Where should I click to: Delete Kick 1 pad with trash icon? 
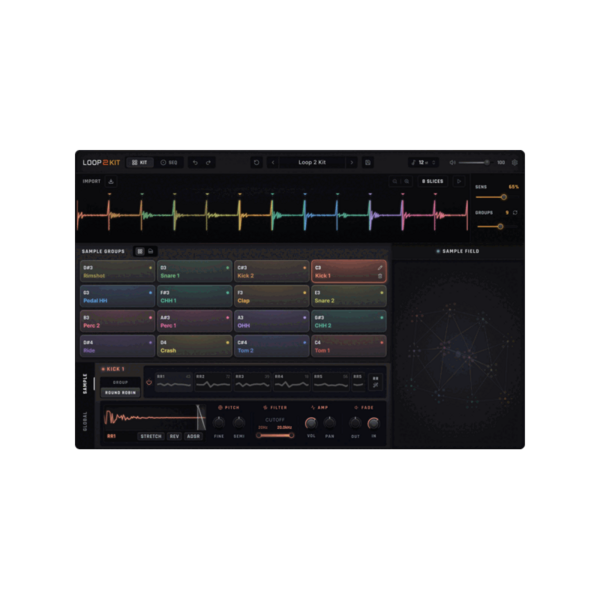coord(380,276)
